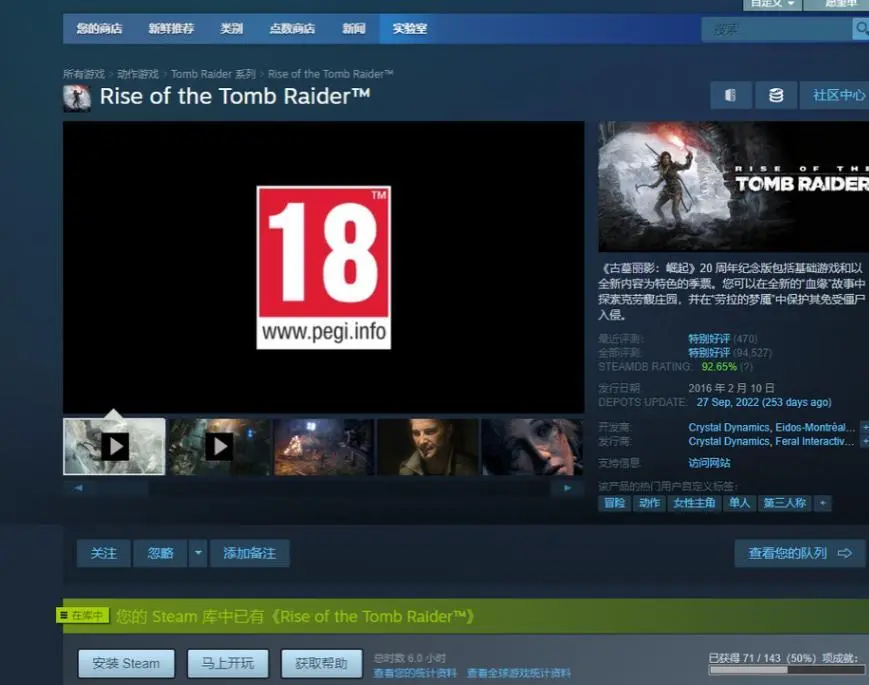The width and height of the screenshot is (869, 685).
Task: Play the second trailer thumbnail
Action: coord(219,447)
